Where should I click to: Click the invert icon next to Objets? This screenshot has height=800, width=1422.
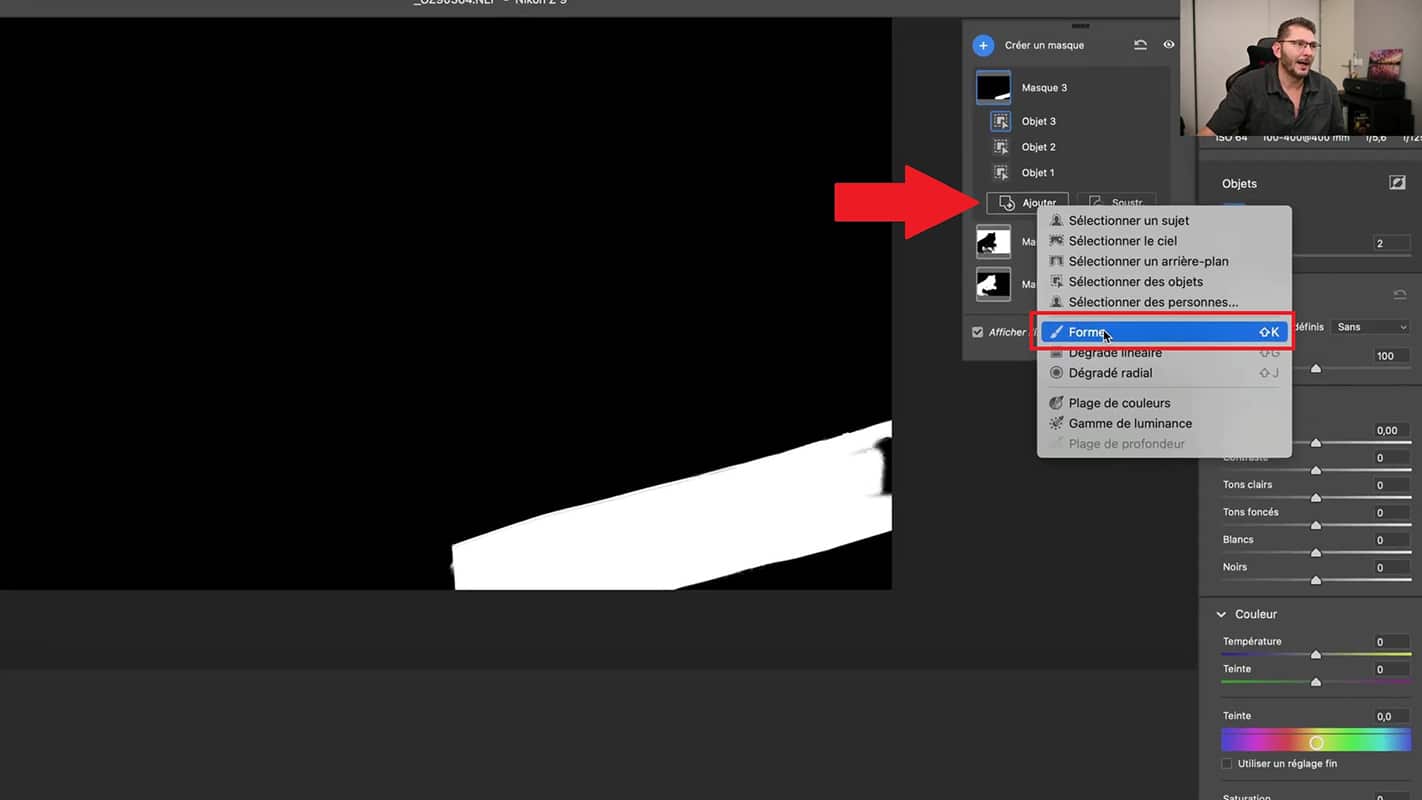coord(1397,183)
